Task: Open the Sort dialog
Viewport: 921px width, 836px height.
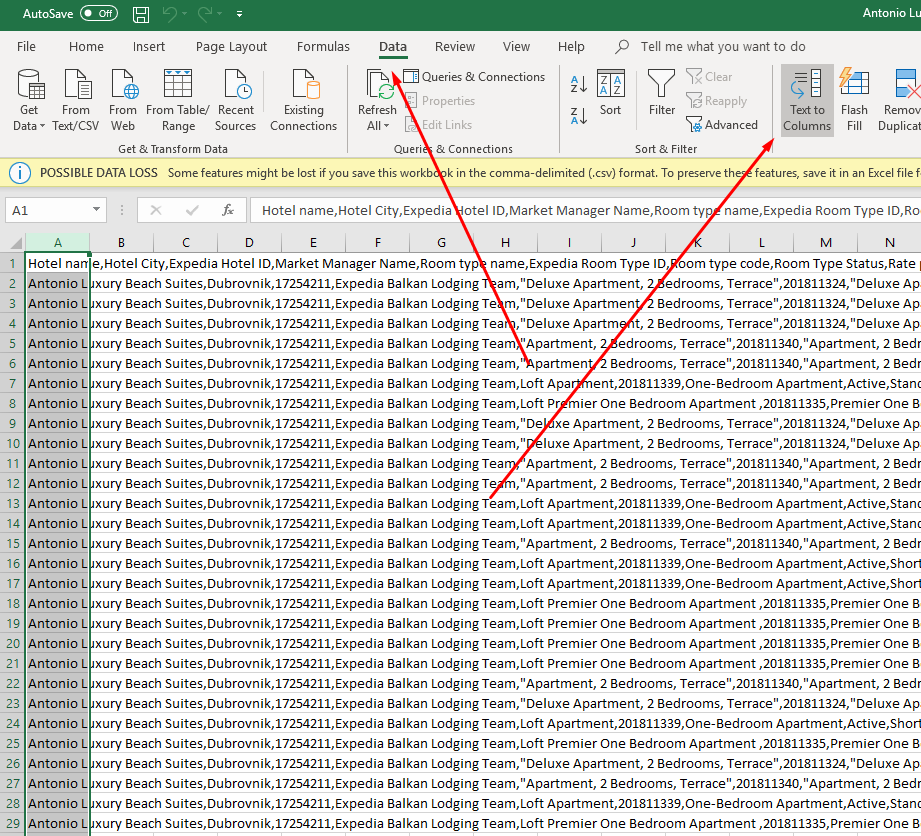Action: point(610,94)
